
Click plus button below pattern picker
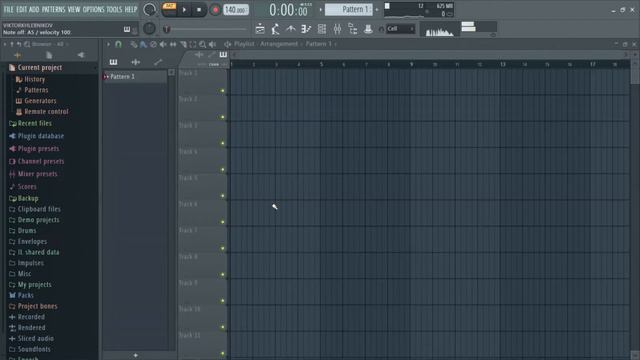click(136, 356)
